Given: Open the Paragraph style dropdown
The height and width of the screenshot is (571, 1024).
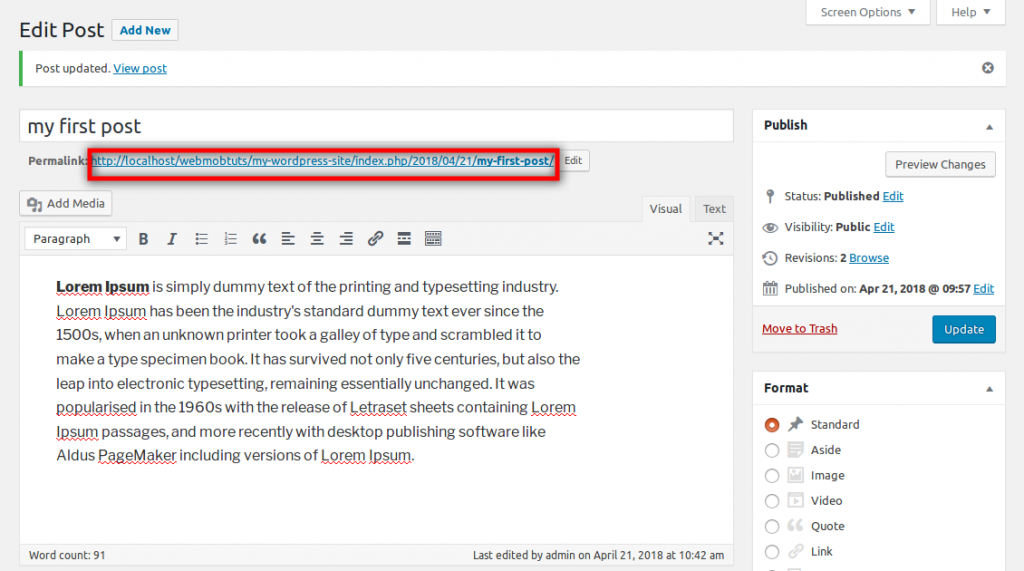Looking at the screenshot, I should click(75, 239).
